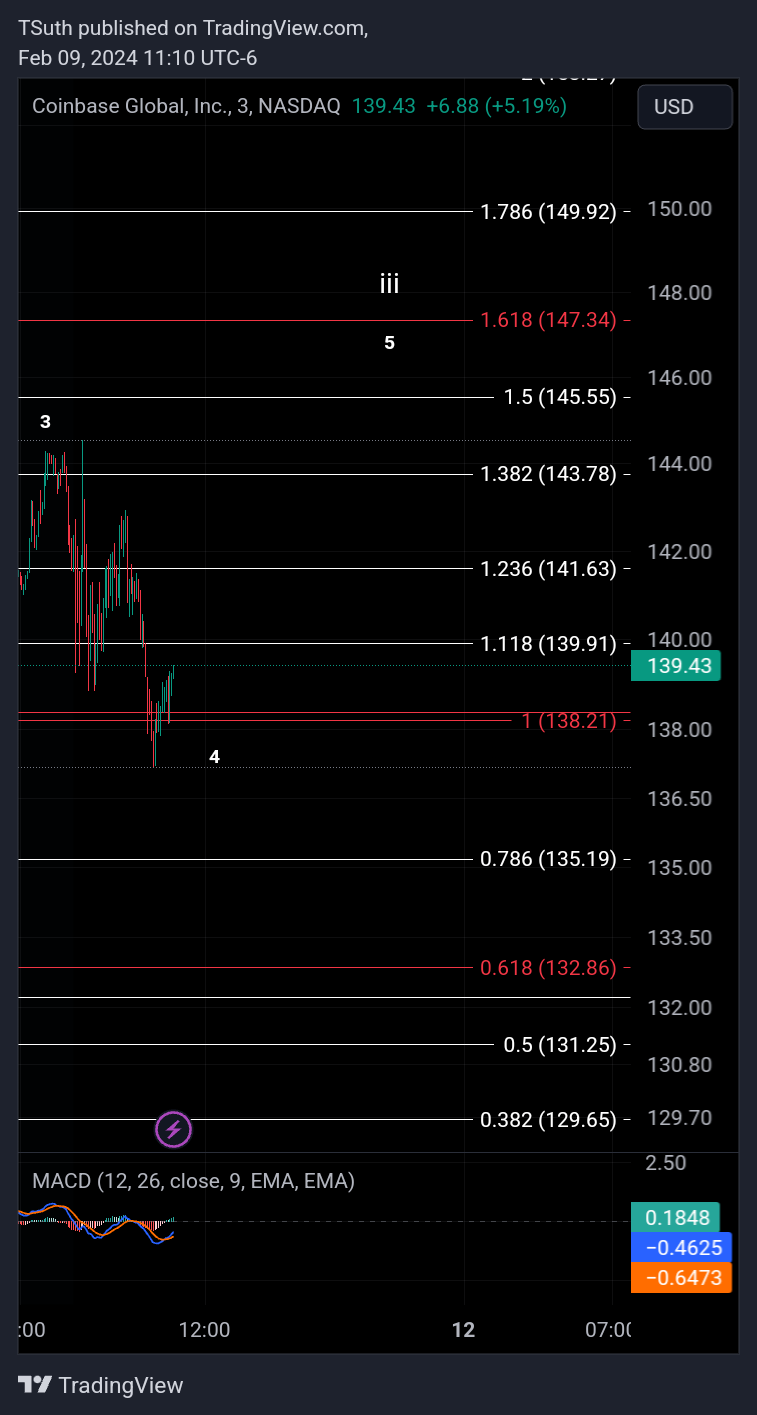The image size is (757, 1415).
Task: Click the 12:00 time axis label
Action: pyautogui.click(x=205, y=1330)
